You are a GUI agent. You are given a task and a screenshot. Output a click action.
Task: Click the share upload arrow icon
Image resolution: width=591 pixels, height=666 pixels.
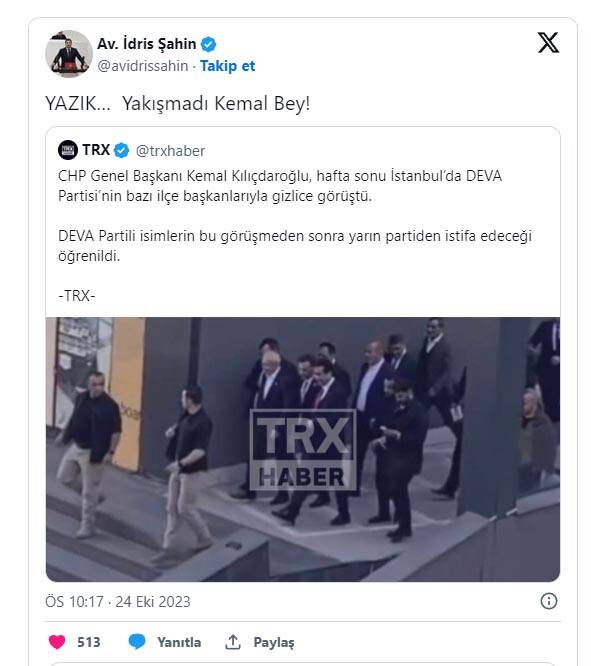pyautogui.click(x=233, y=642)
